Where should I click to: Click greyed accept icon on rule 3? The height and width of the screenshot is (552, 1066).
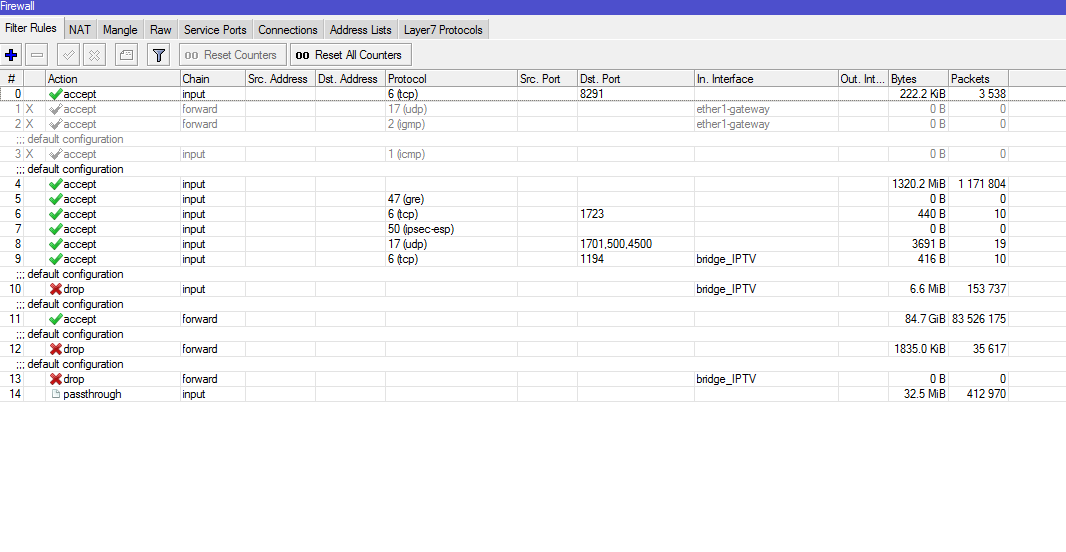click(x=56, y=154)
